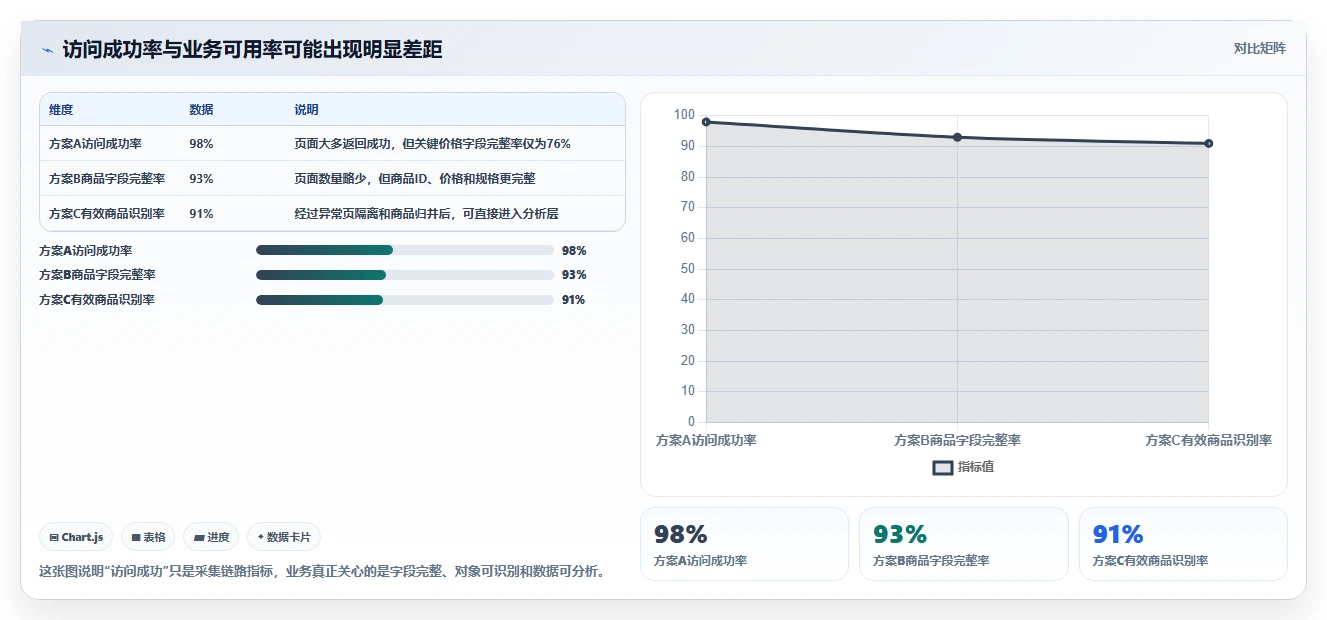Click the chart data point for 方案C
This screenshot has width=1327, height=620.
point(1209,143)
